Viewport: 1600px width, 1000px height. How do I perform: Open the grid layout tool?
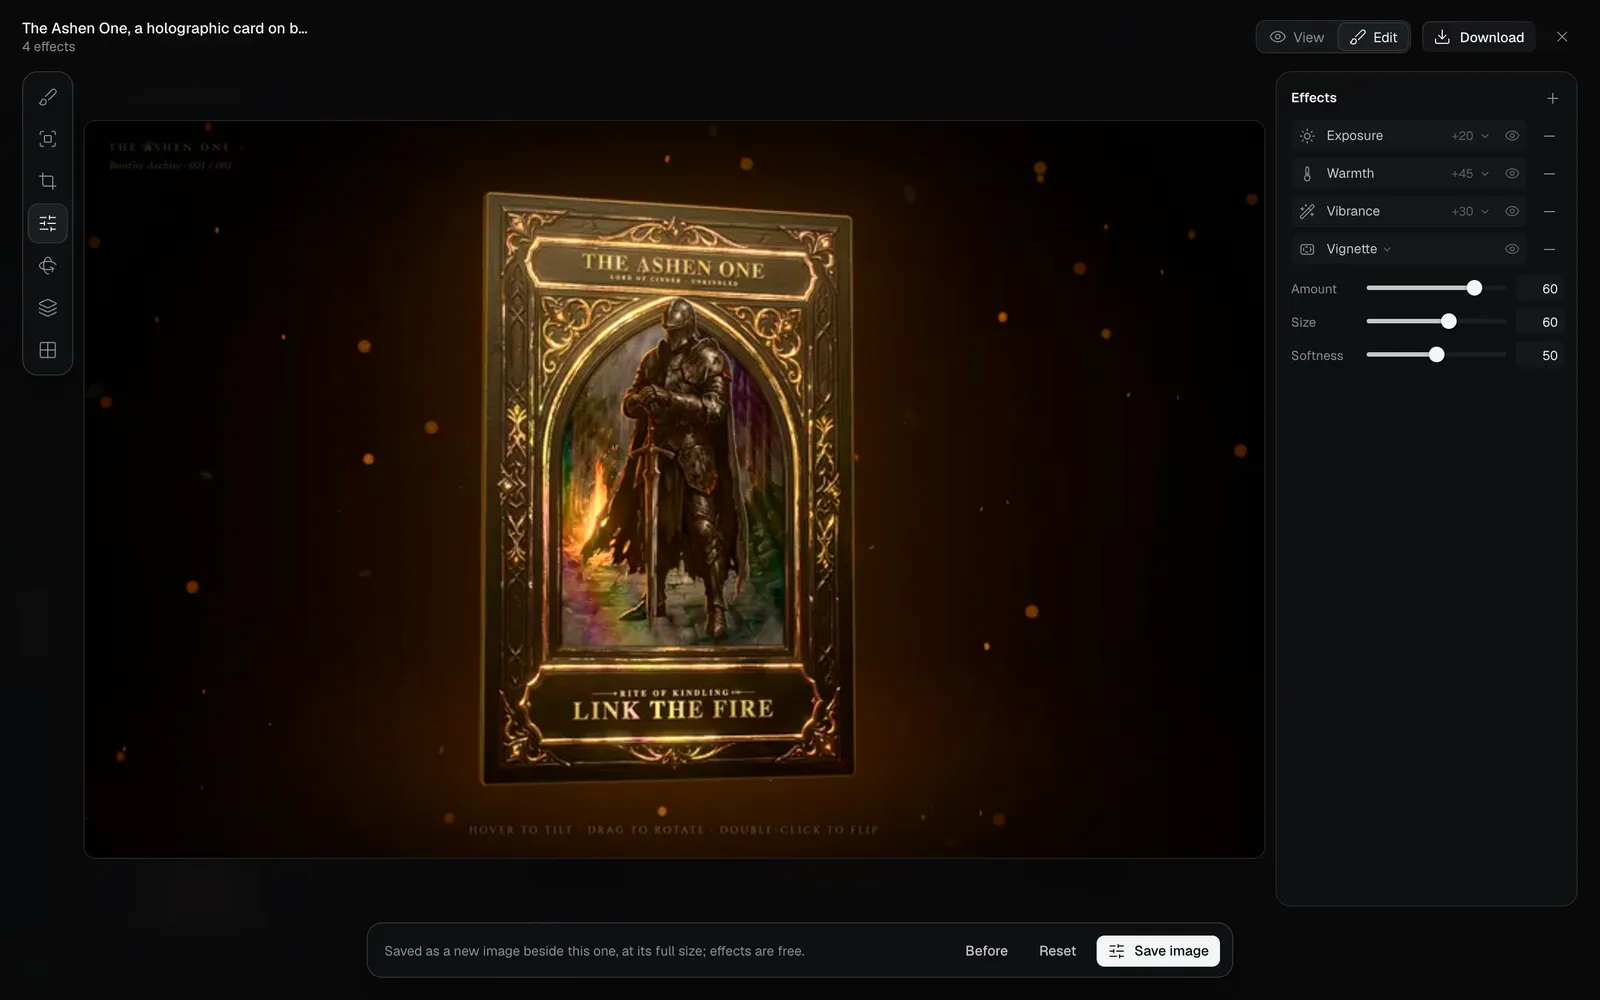point(48,350)
